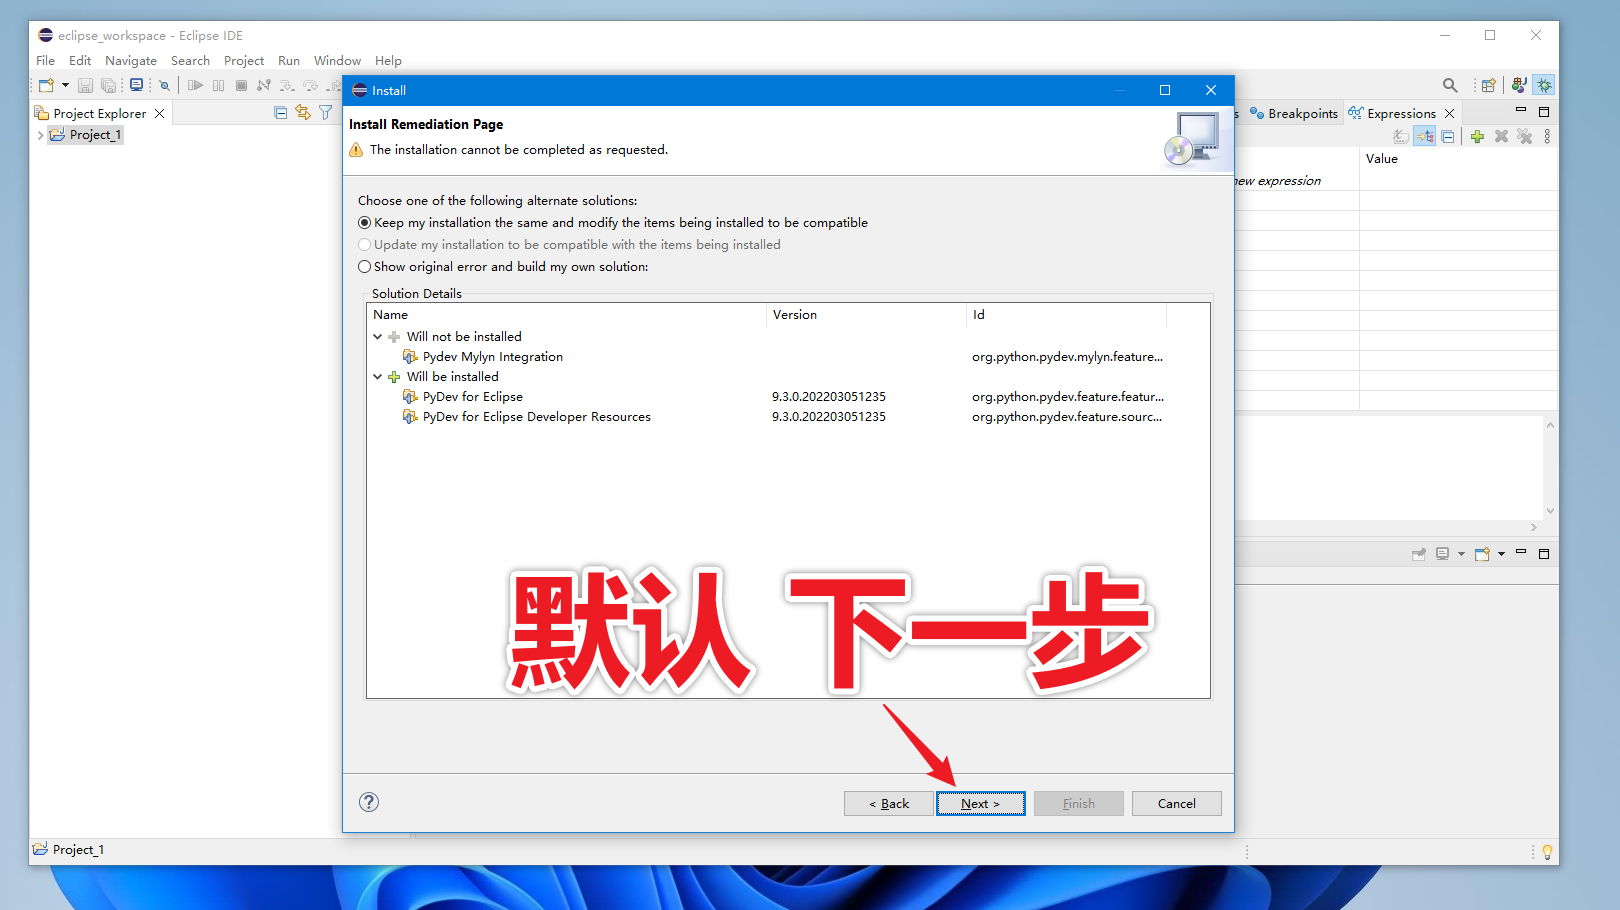
Task: Open the Run menu
Action: tap(289, 61)
